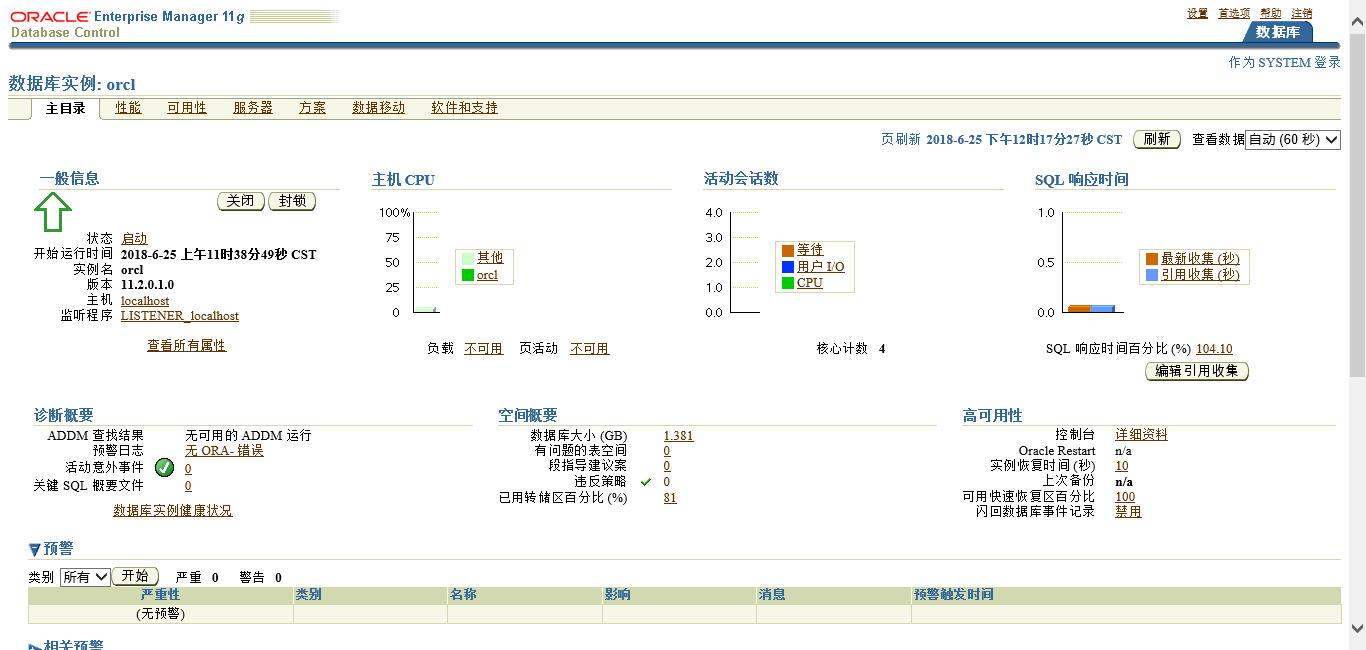Switch to the 性能 tab
The image size is (1366, 650).
tap(128, 108)
